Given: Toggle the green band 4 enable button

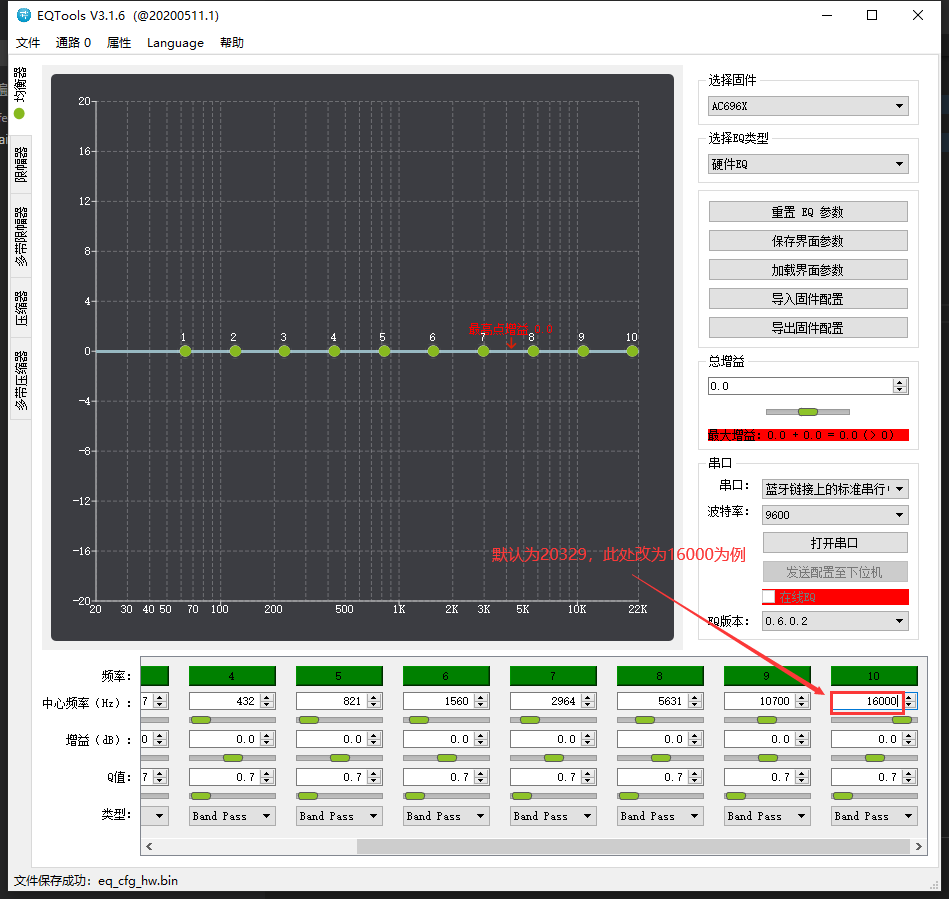Looking at the screenshot, I should pyautogui.click(x=232, y=676).
